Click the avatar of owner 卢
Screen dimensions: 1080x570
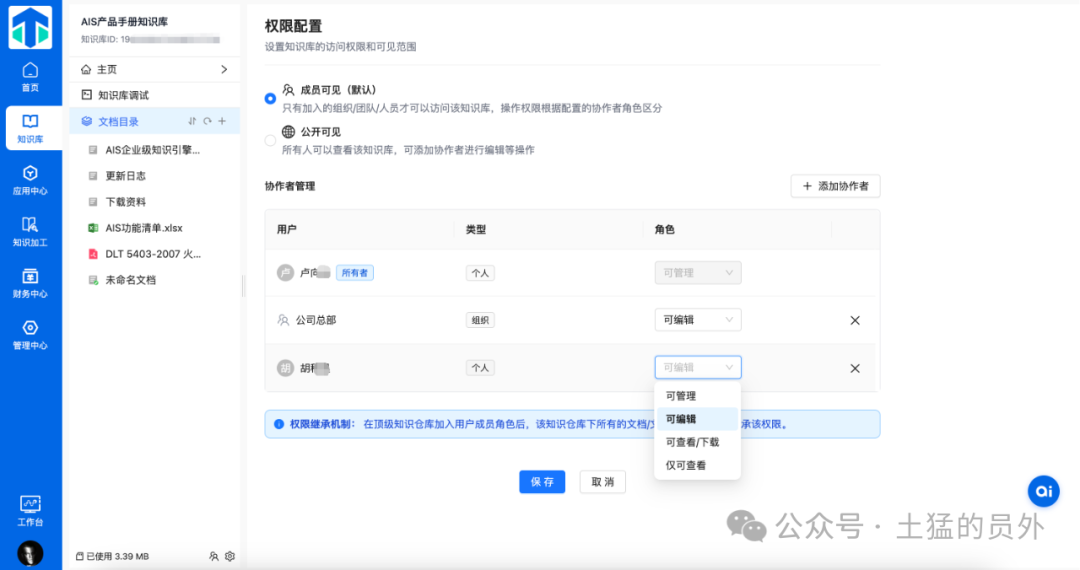click(x=285, y=273)
